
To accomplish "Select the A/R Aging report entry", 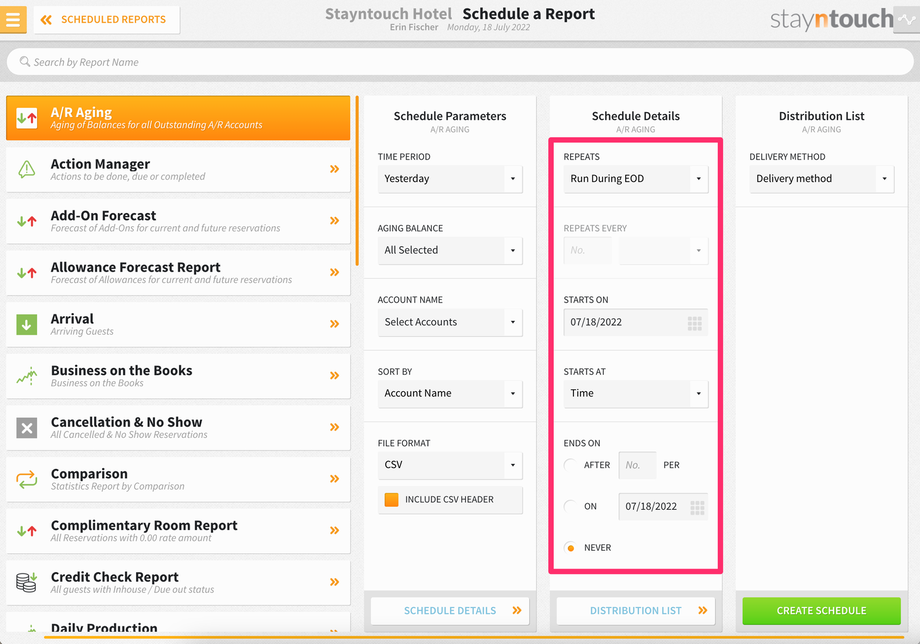I will click(x=178, y=118).
